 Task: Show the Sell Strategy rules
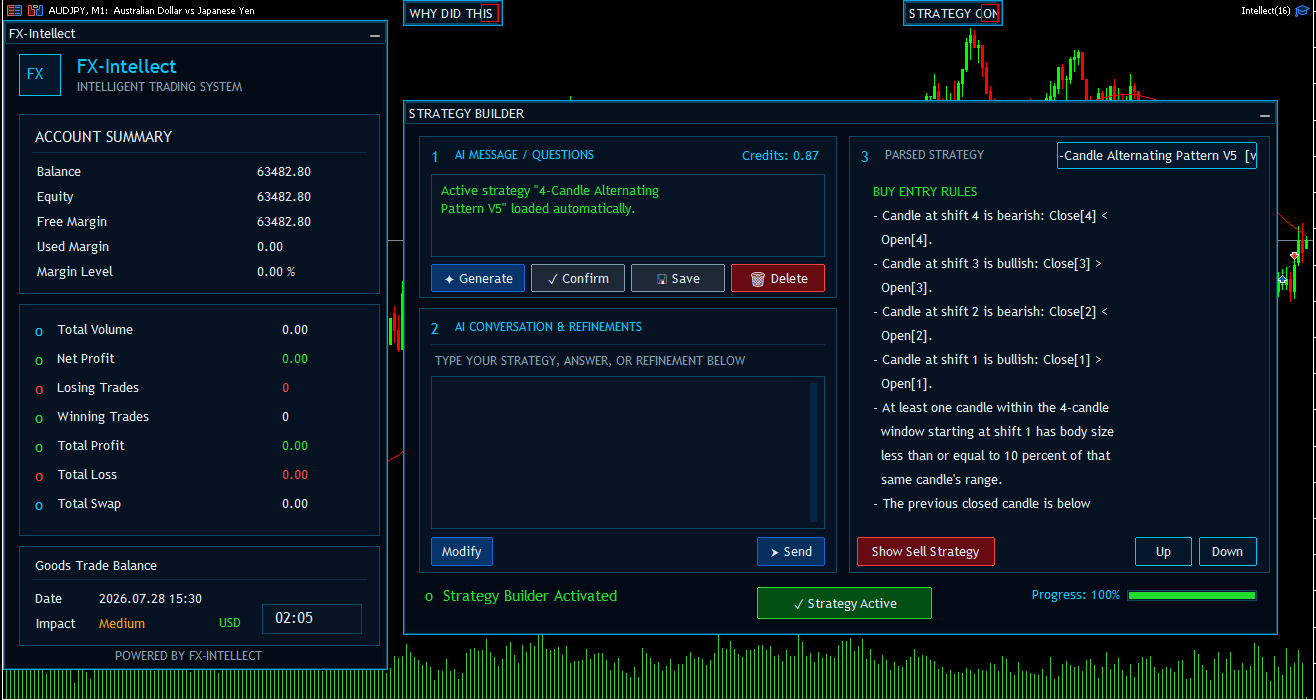tap(926, 551)
